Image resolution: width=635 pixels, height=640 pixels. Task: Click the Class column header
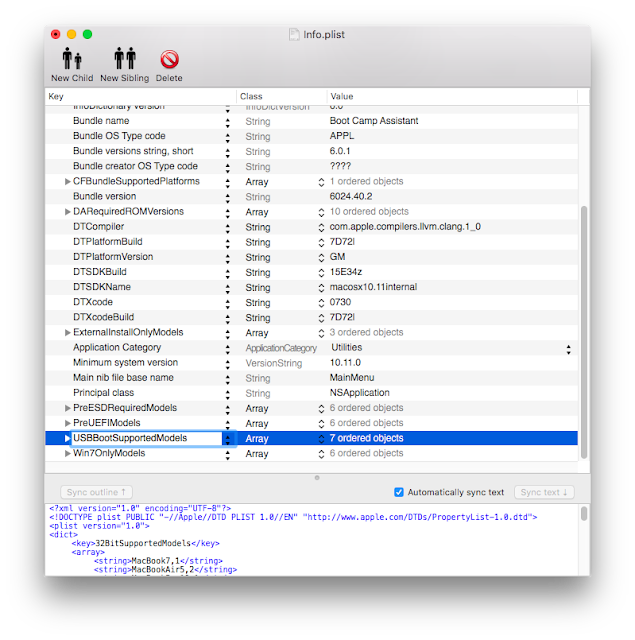pos(282,96)
